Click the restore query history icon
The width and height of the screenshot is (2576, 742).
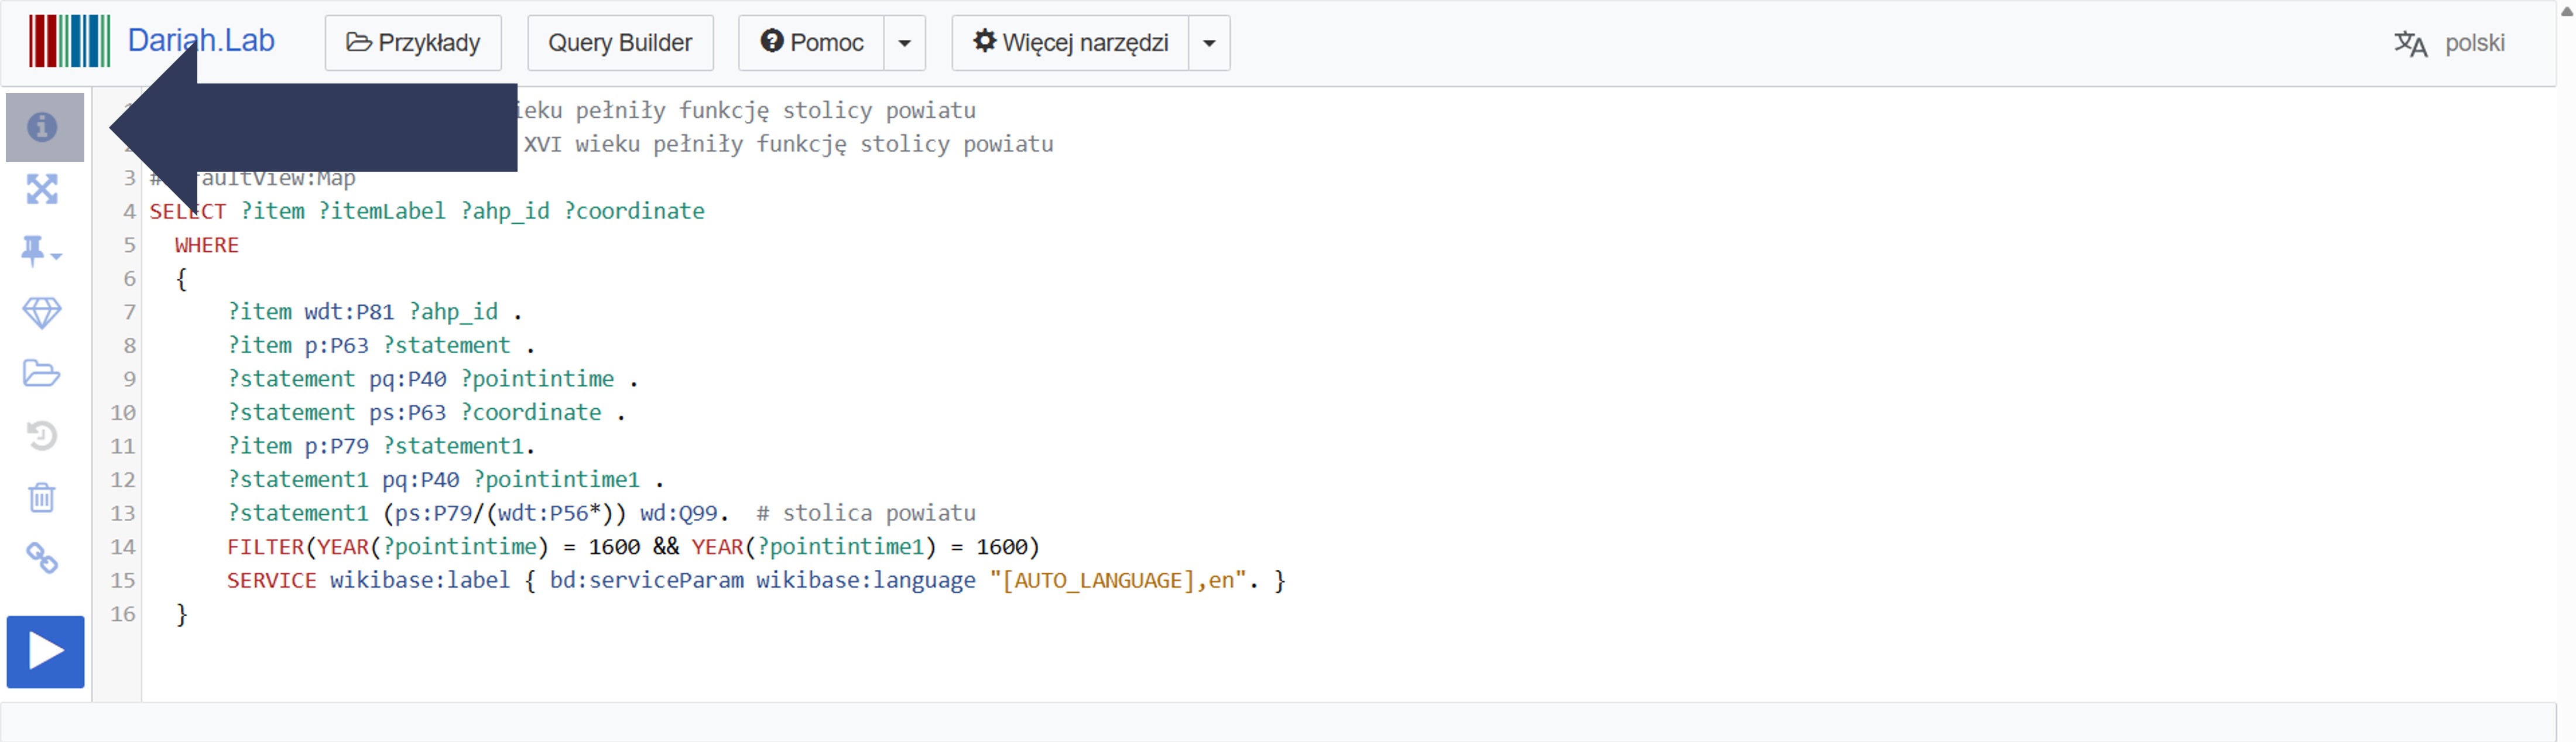(x=42, y=436)
